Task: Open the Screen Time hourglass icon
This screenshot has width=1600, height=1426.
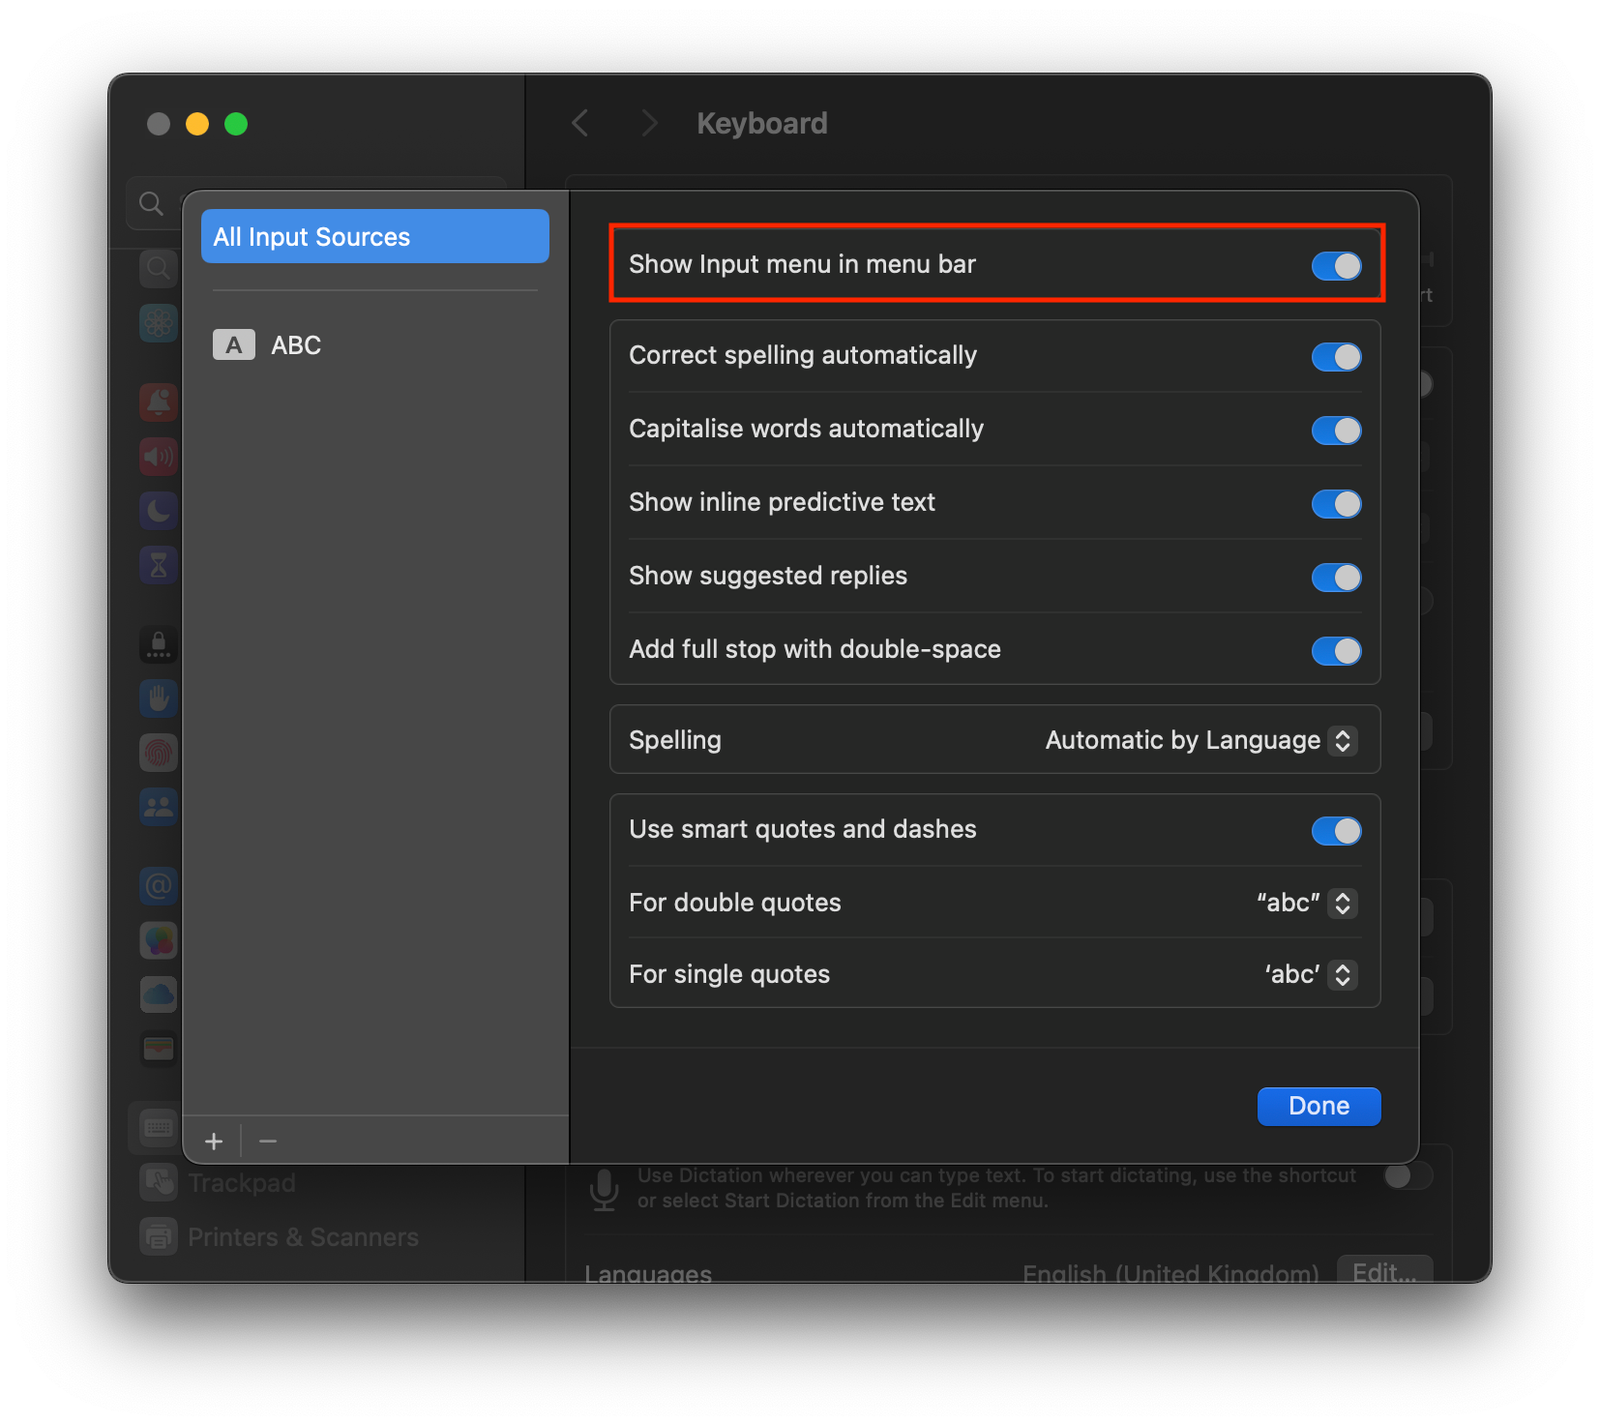Action: pos(158,566)
